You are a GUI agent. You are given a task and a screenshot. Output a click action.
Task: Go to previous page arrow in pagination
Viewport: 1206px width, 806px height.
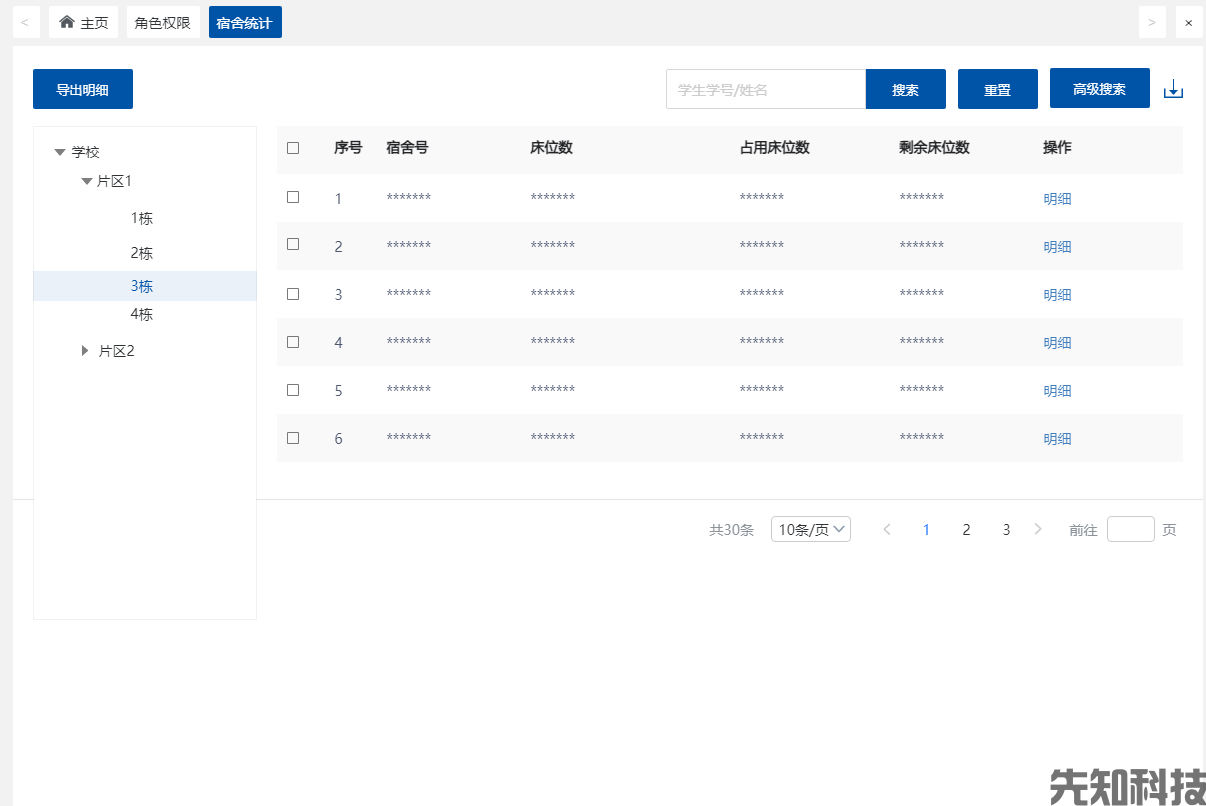pyautogui.click(x=887, y=529)
